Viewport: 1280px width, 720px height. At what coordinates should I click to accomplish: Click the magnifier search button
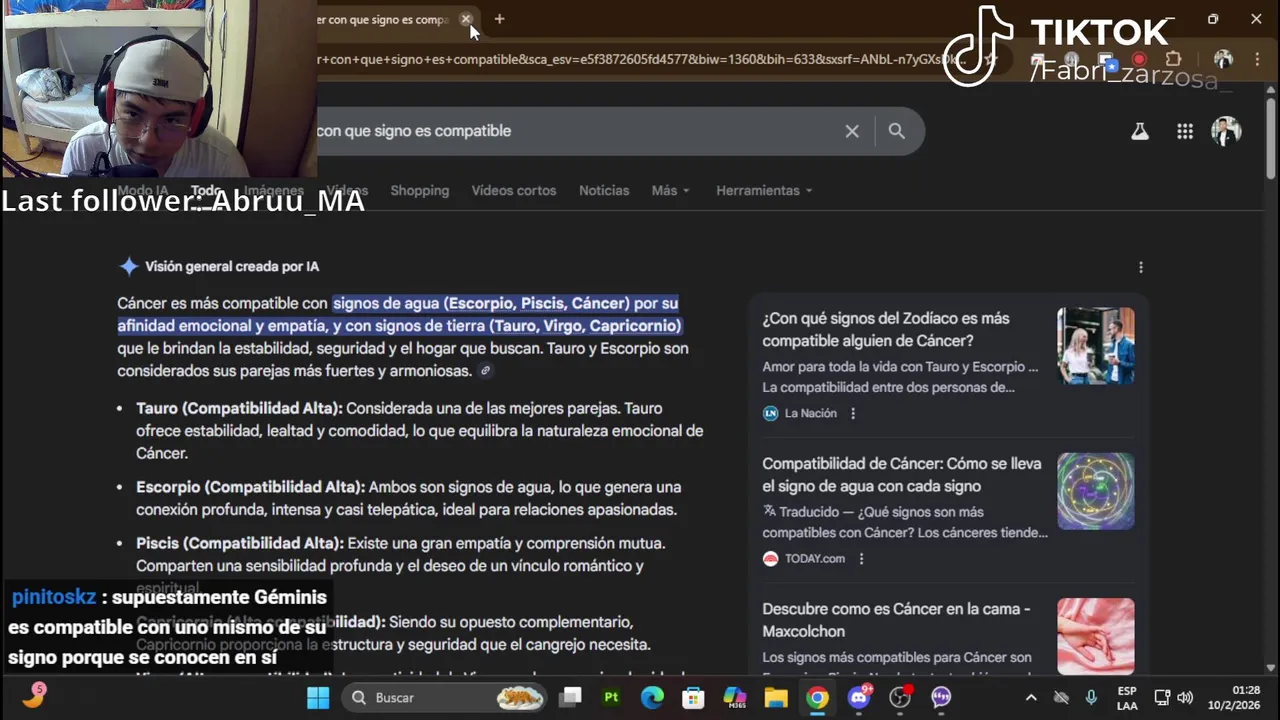pos(896,131)
